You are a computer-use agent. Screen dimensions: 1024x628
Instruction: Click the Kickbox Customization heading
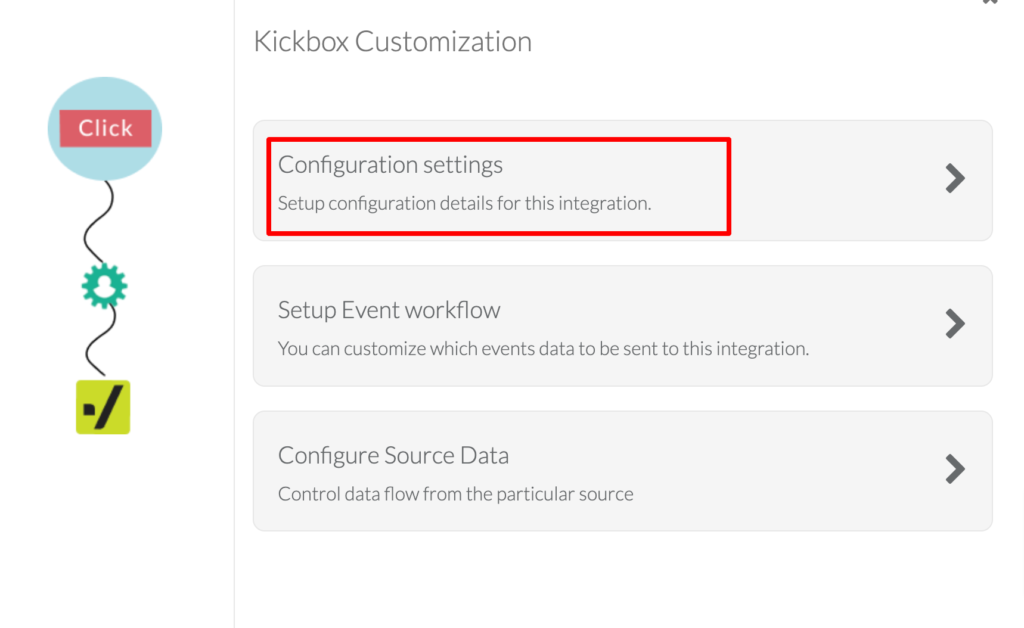[x=392, y=42]
